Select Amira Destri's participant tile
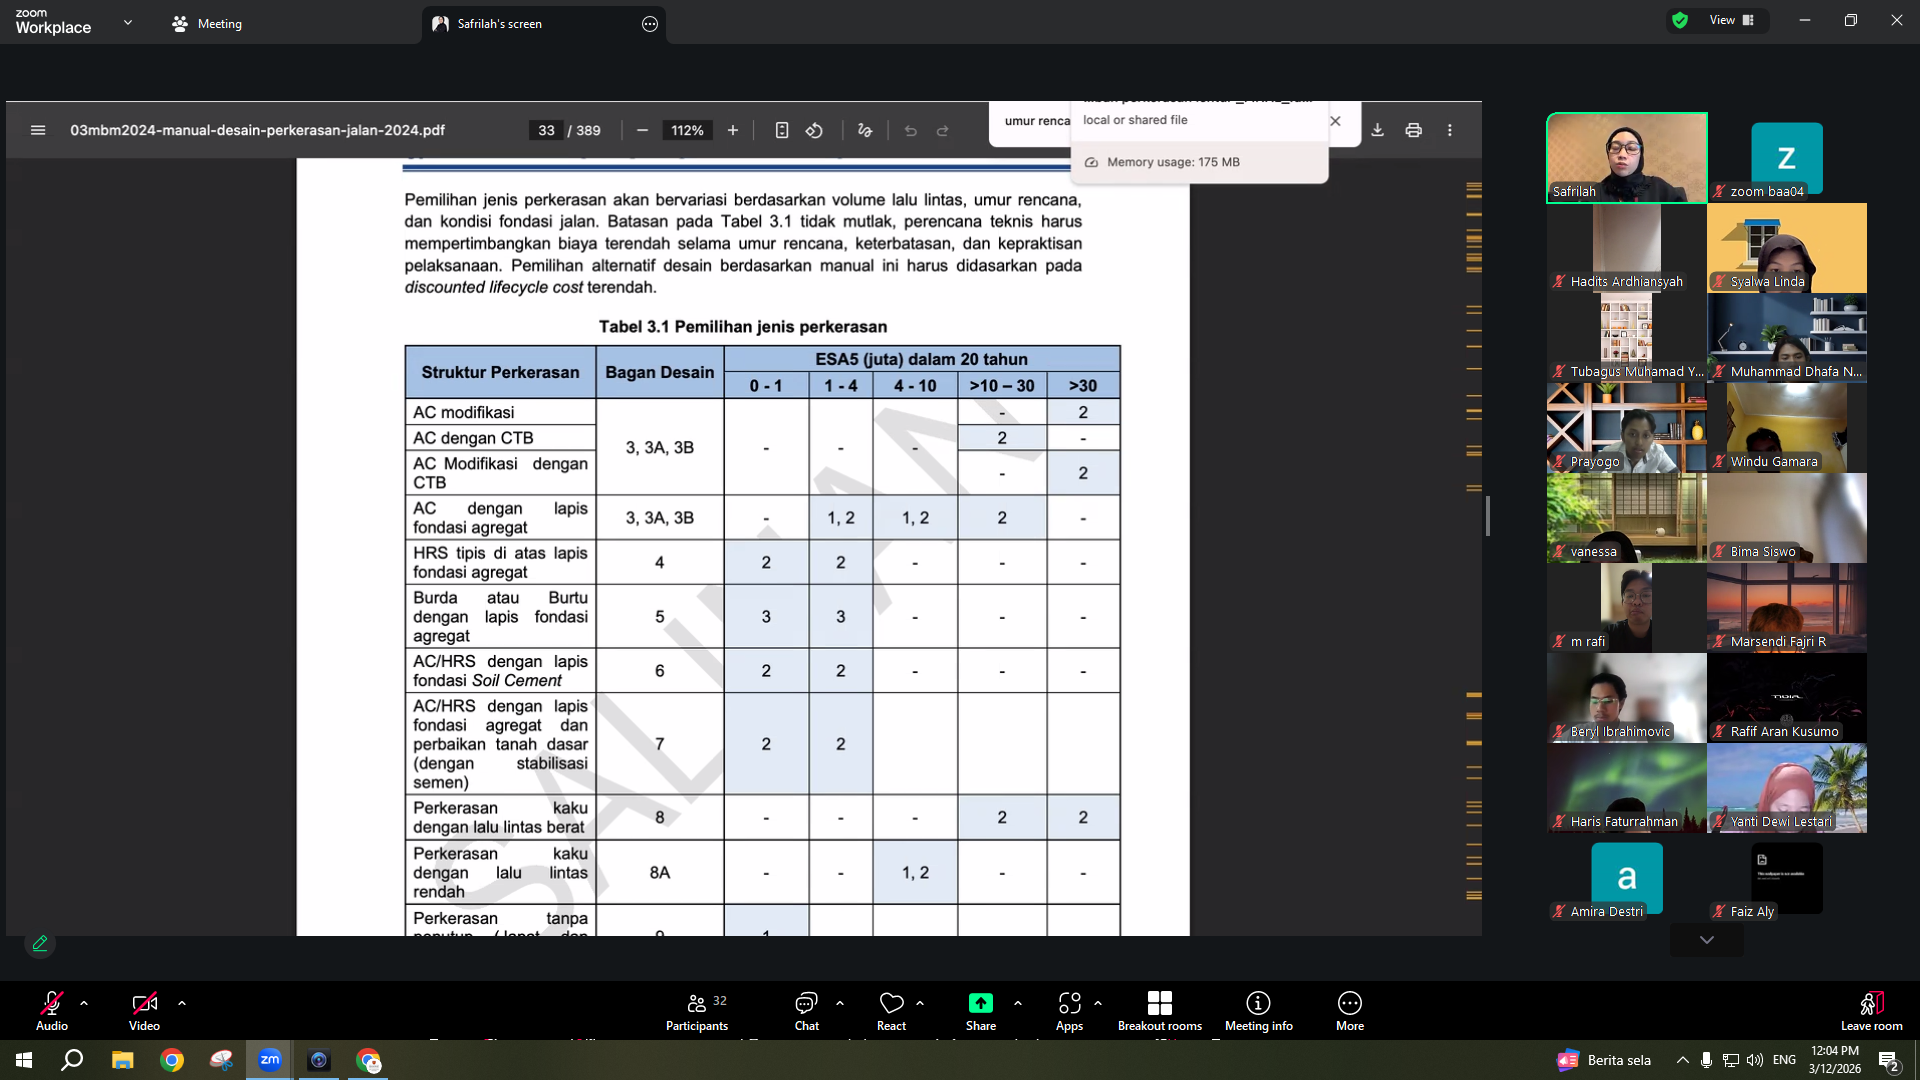 [x=1627, y=878]
